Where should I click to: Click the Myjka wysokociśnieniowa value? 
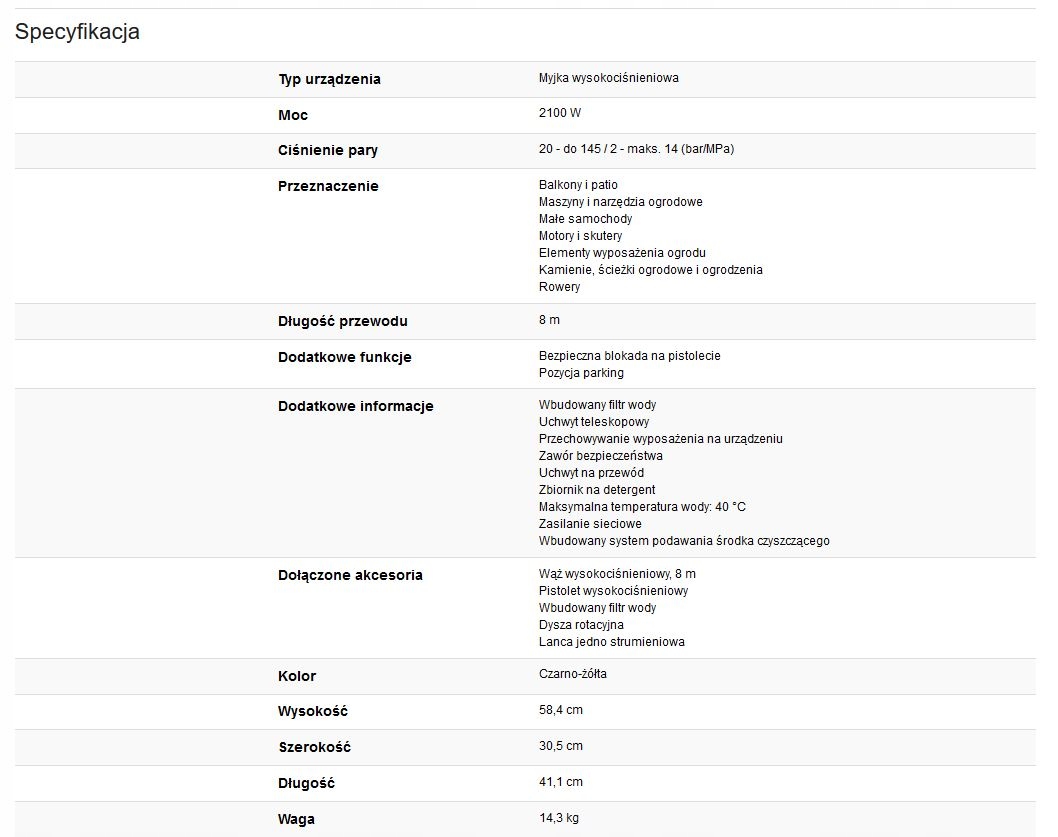click(608, 78)
